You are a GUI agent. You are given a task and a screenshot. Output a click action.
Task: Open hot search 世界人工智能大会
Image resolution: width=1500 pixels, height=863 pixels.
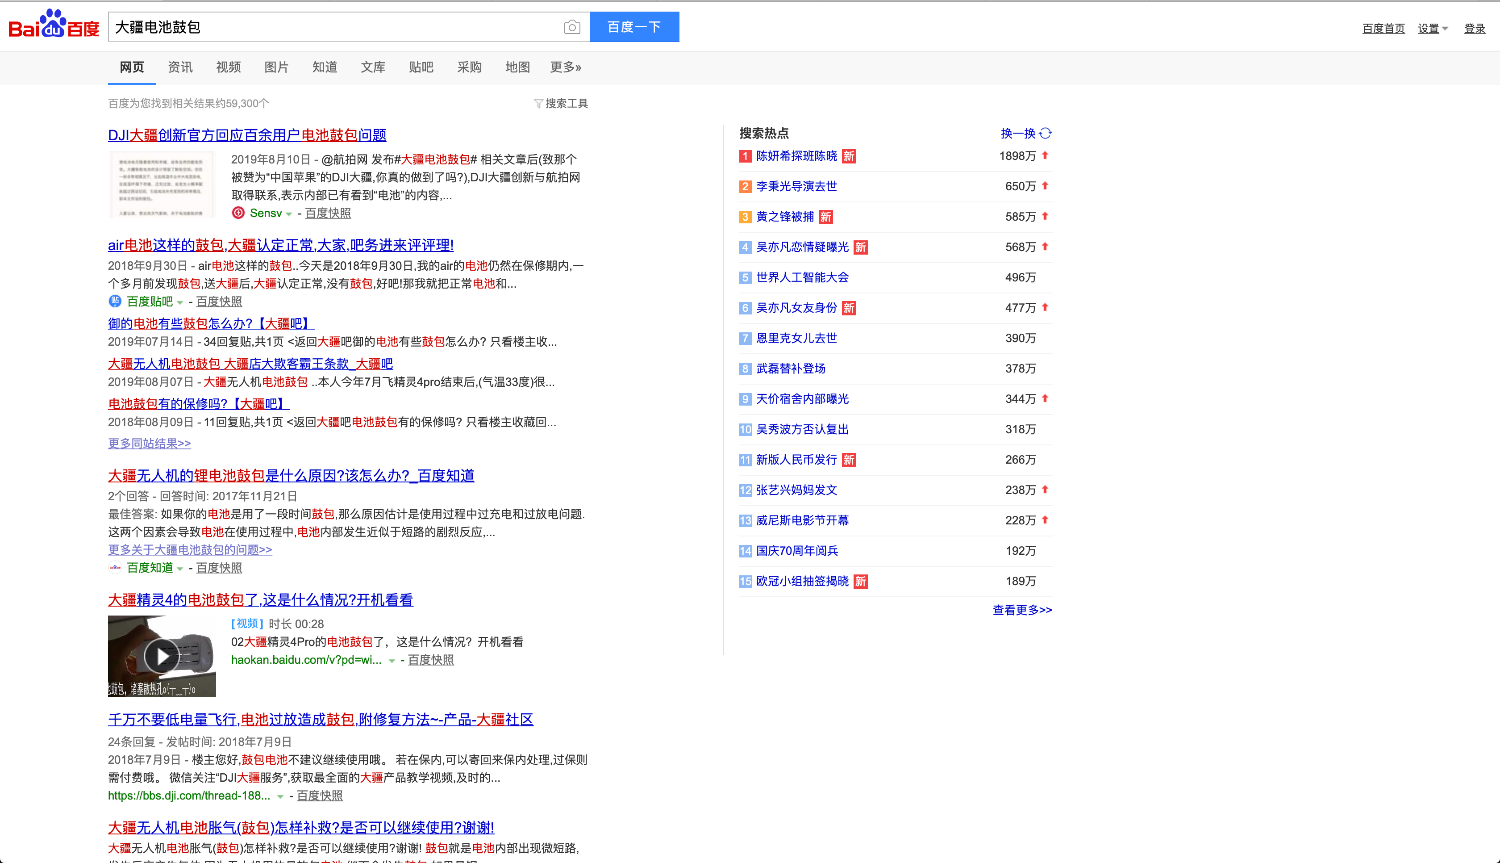[802, 277]
